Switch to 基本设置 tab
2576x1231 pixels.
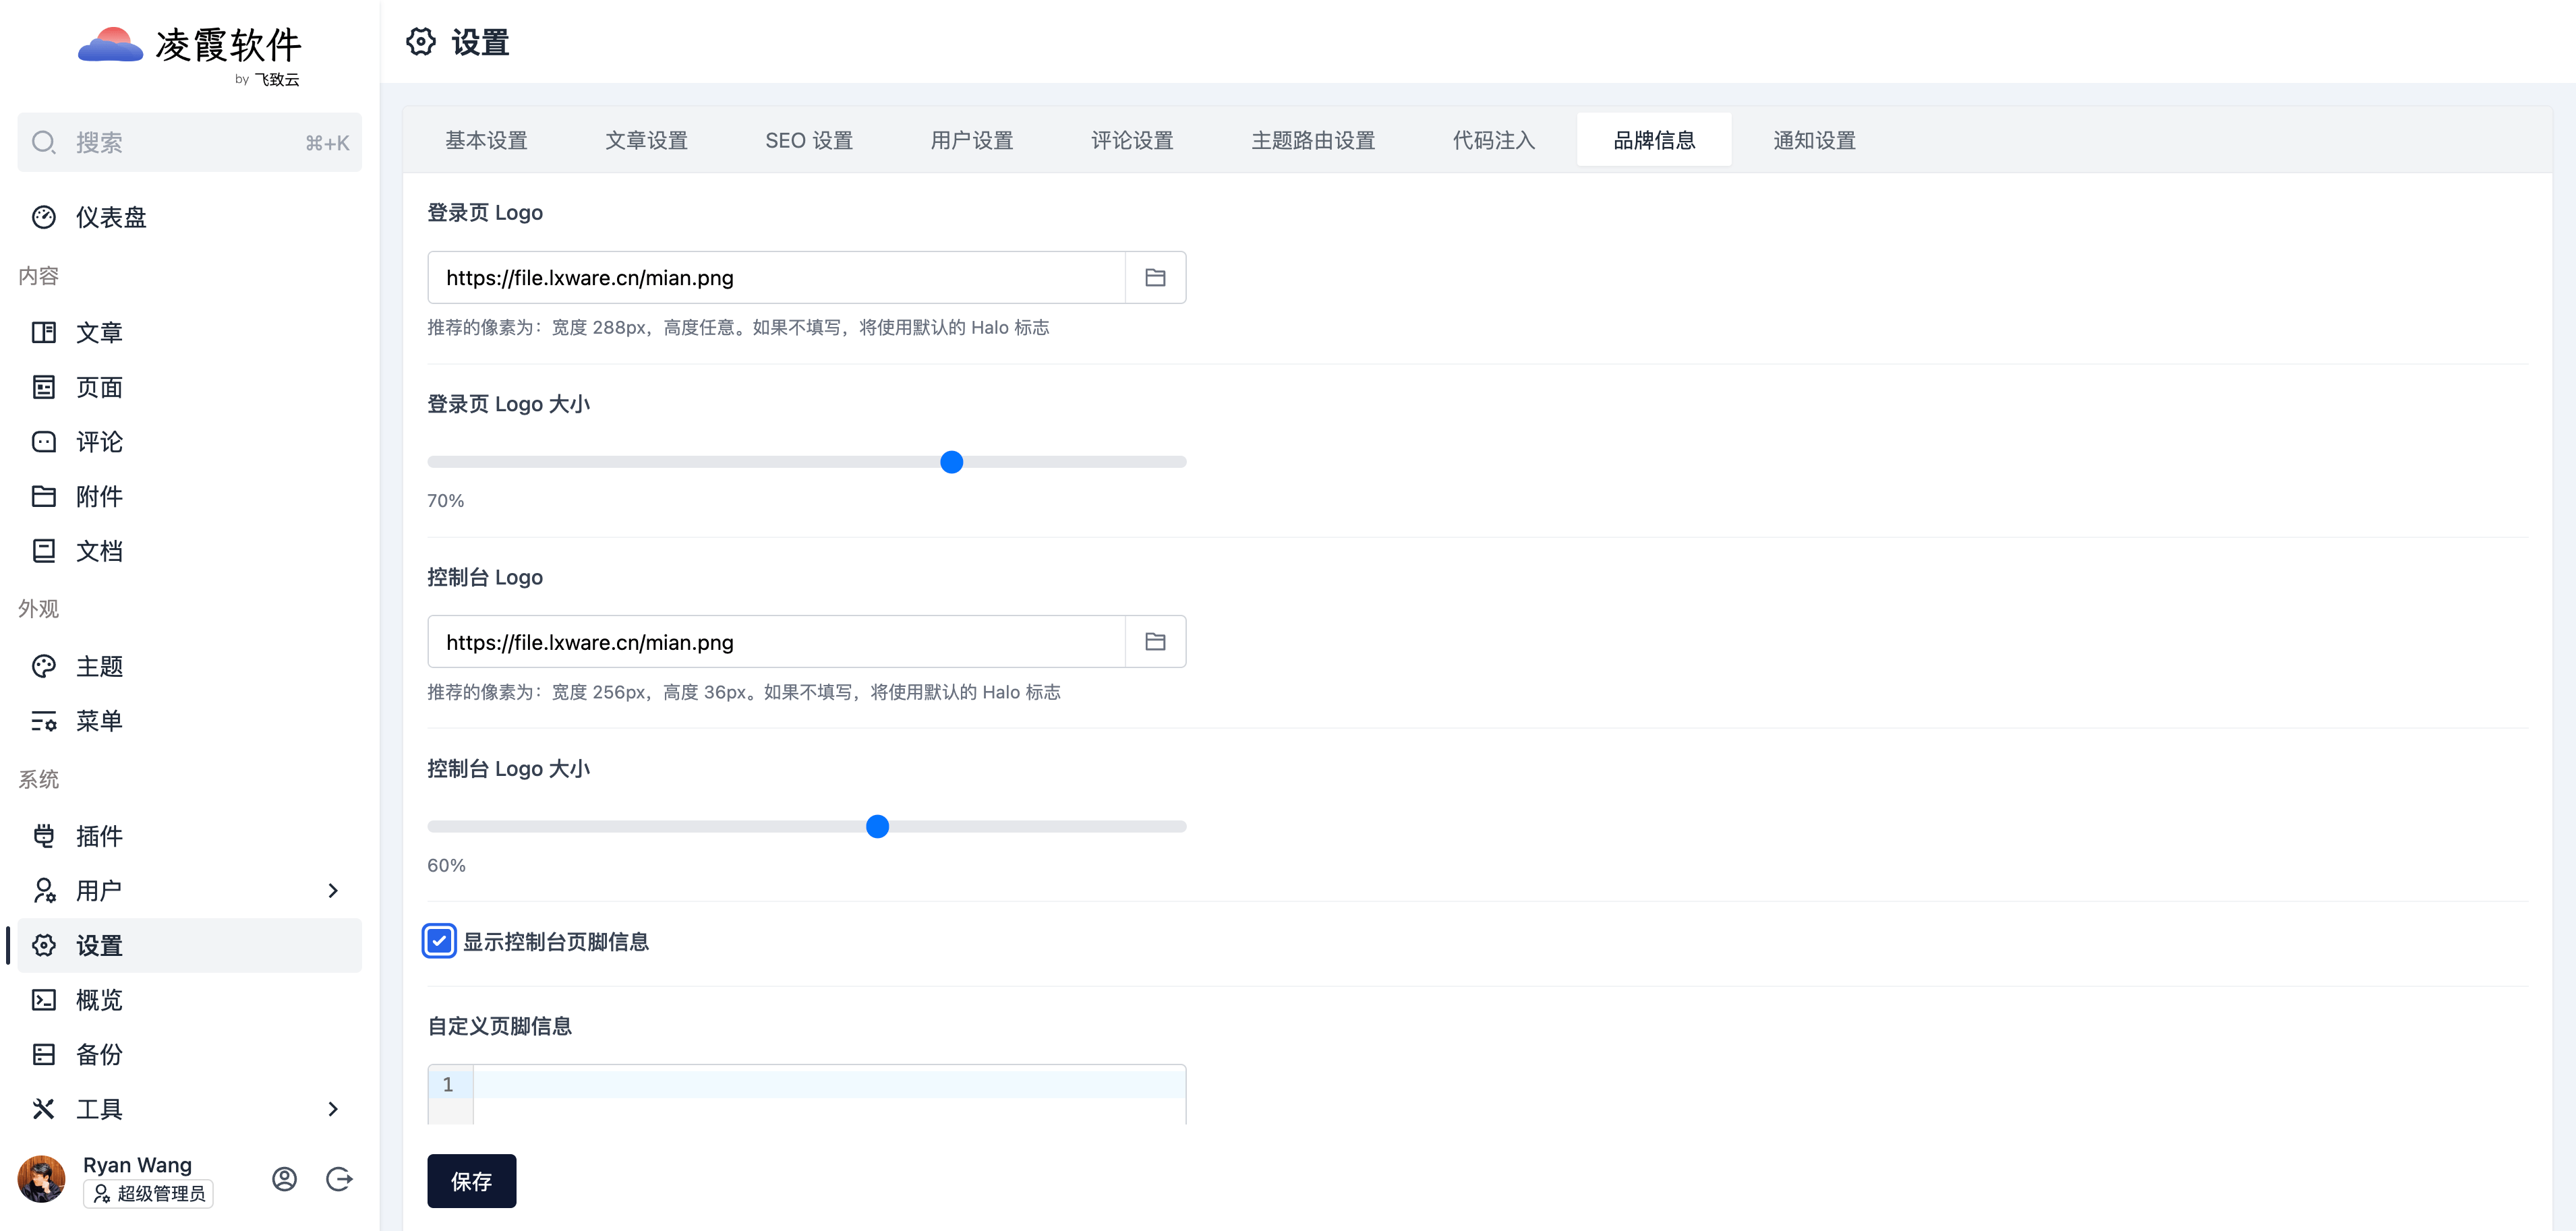click(487, 140)
